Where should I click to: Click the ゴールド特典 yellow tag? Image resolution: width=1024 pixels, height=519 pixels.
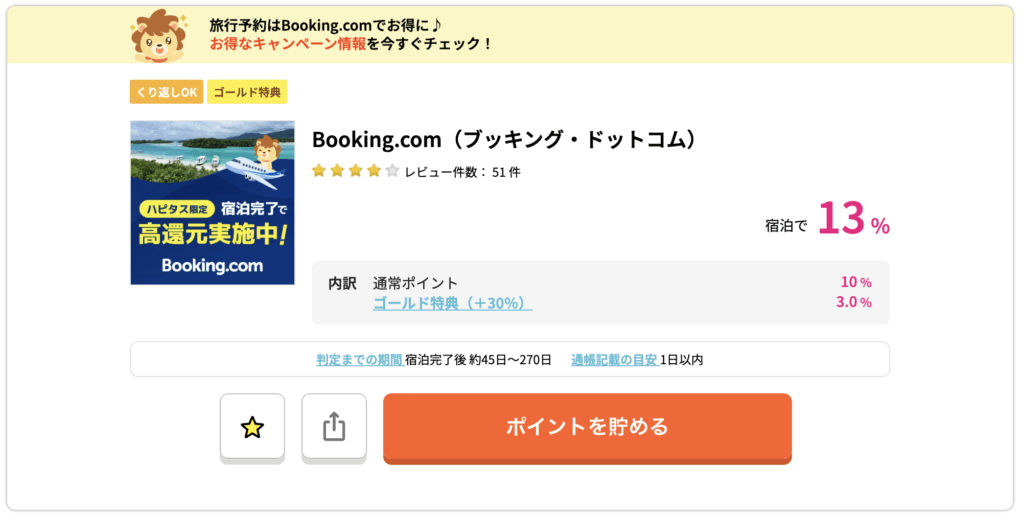tap(247, 92)
